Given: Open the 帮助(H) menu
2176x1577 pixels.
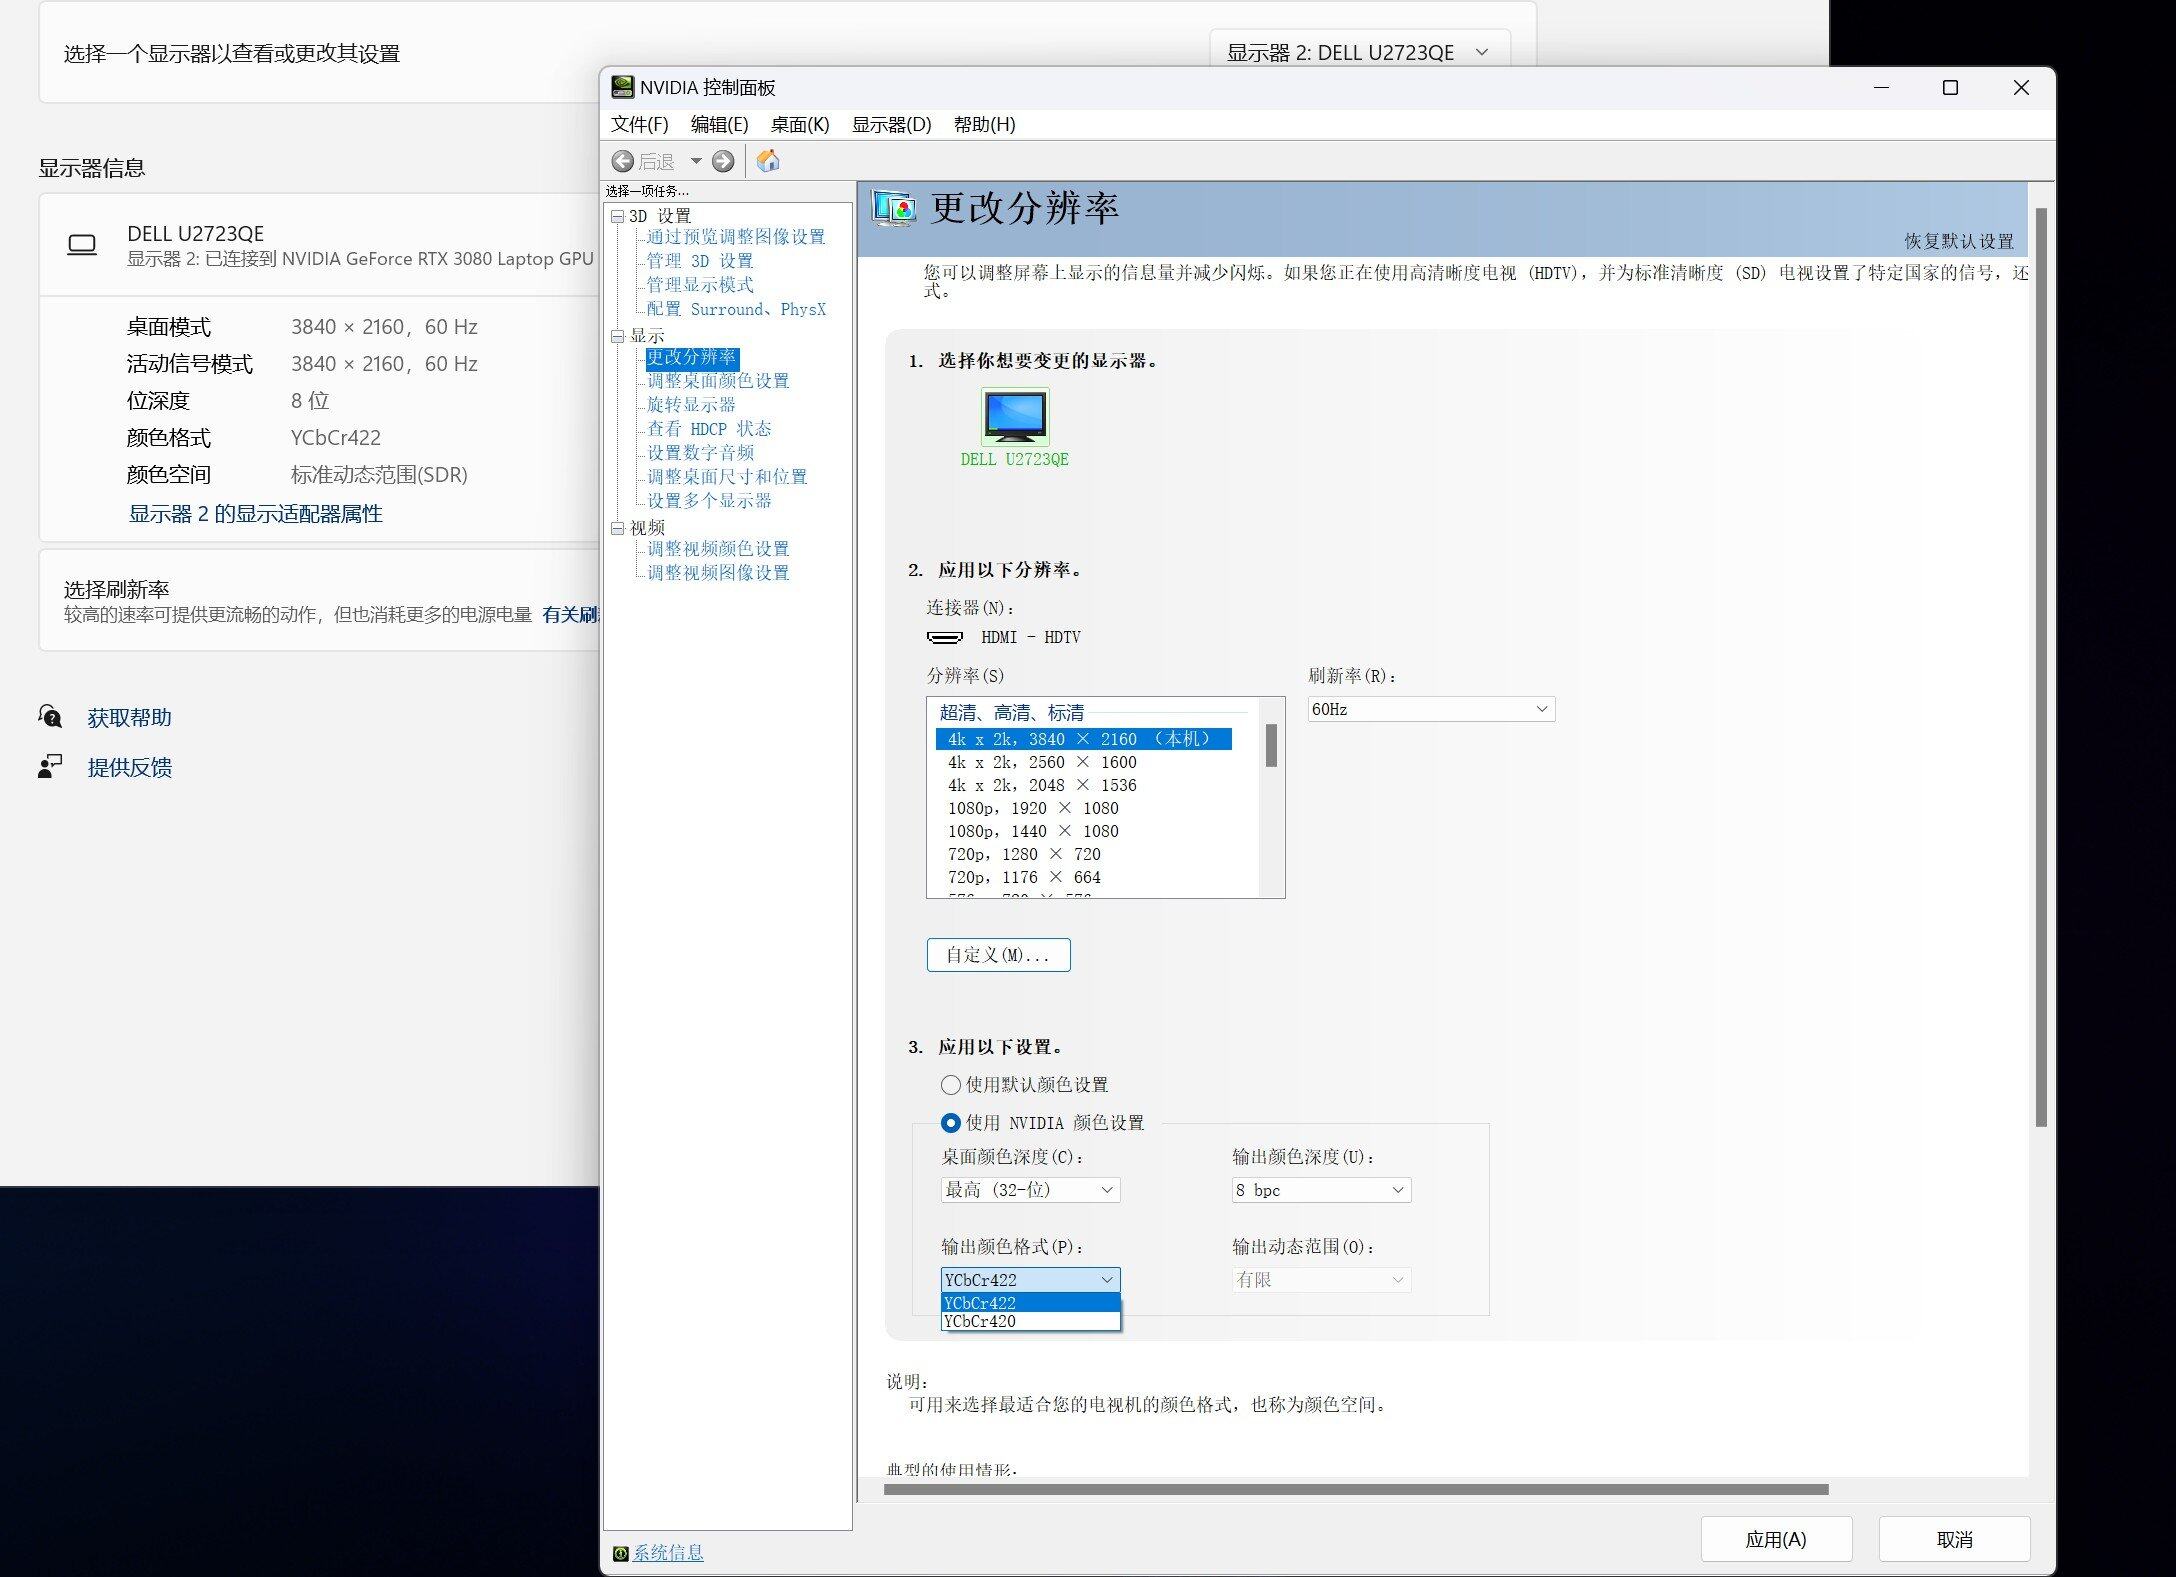Looking at the screenshot, I should coord(984,124).
